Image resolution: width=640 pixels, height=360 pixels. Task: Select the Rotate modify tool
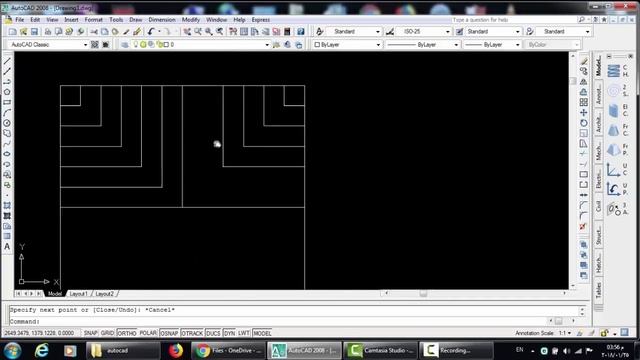[x=584, y=123]
